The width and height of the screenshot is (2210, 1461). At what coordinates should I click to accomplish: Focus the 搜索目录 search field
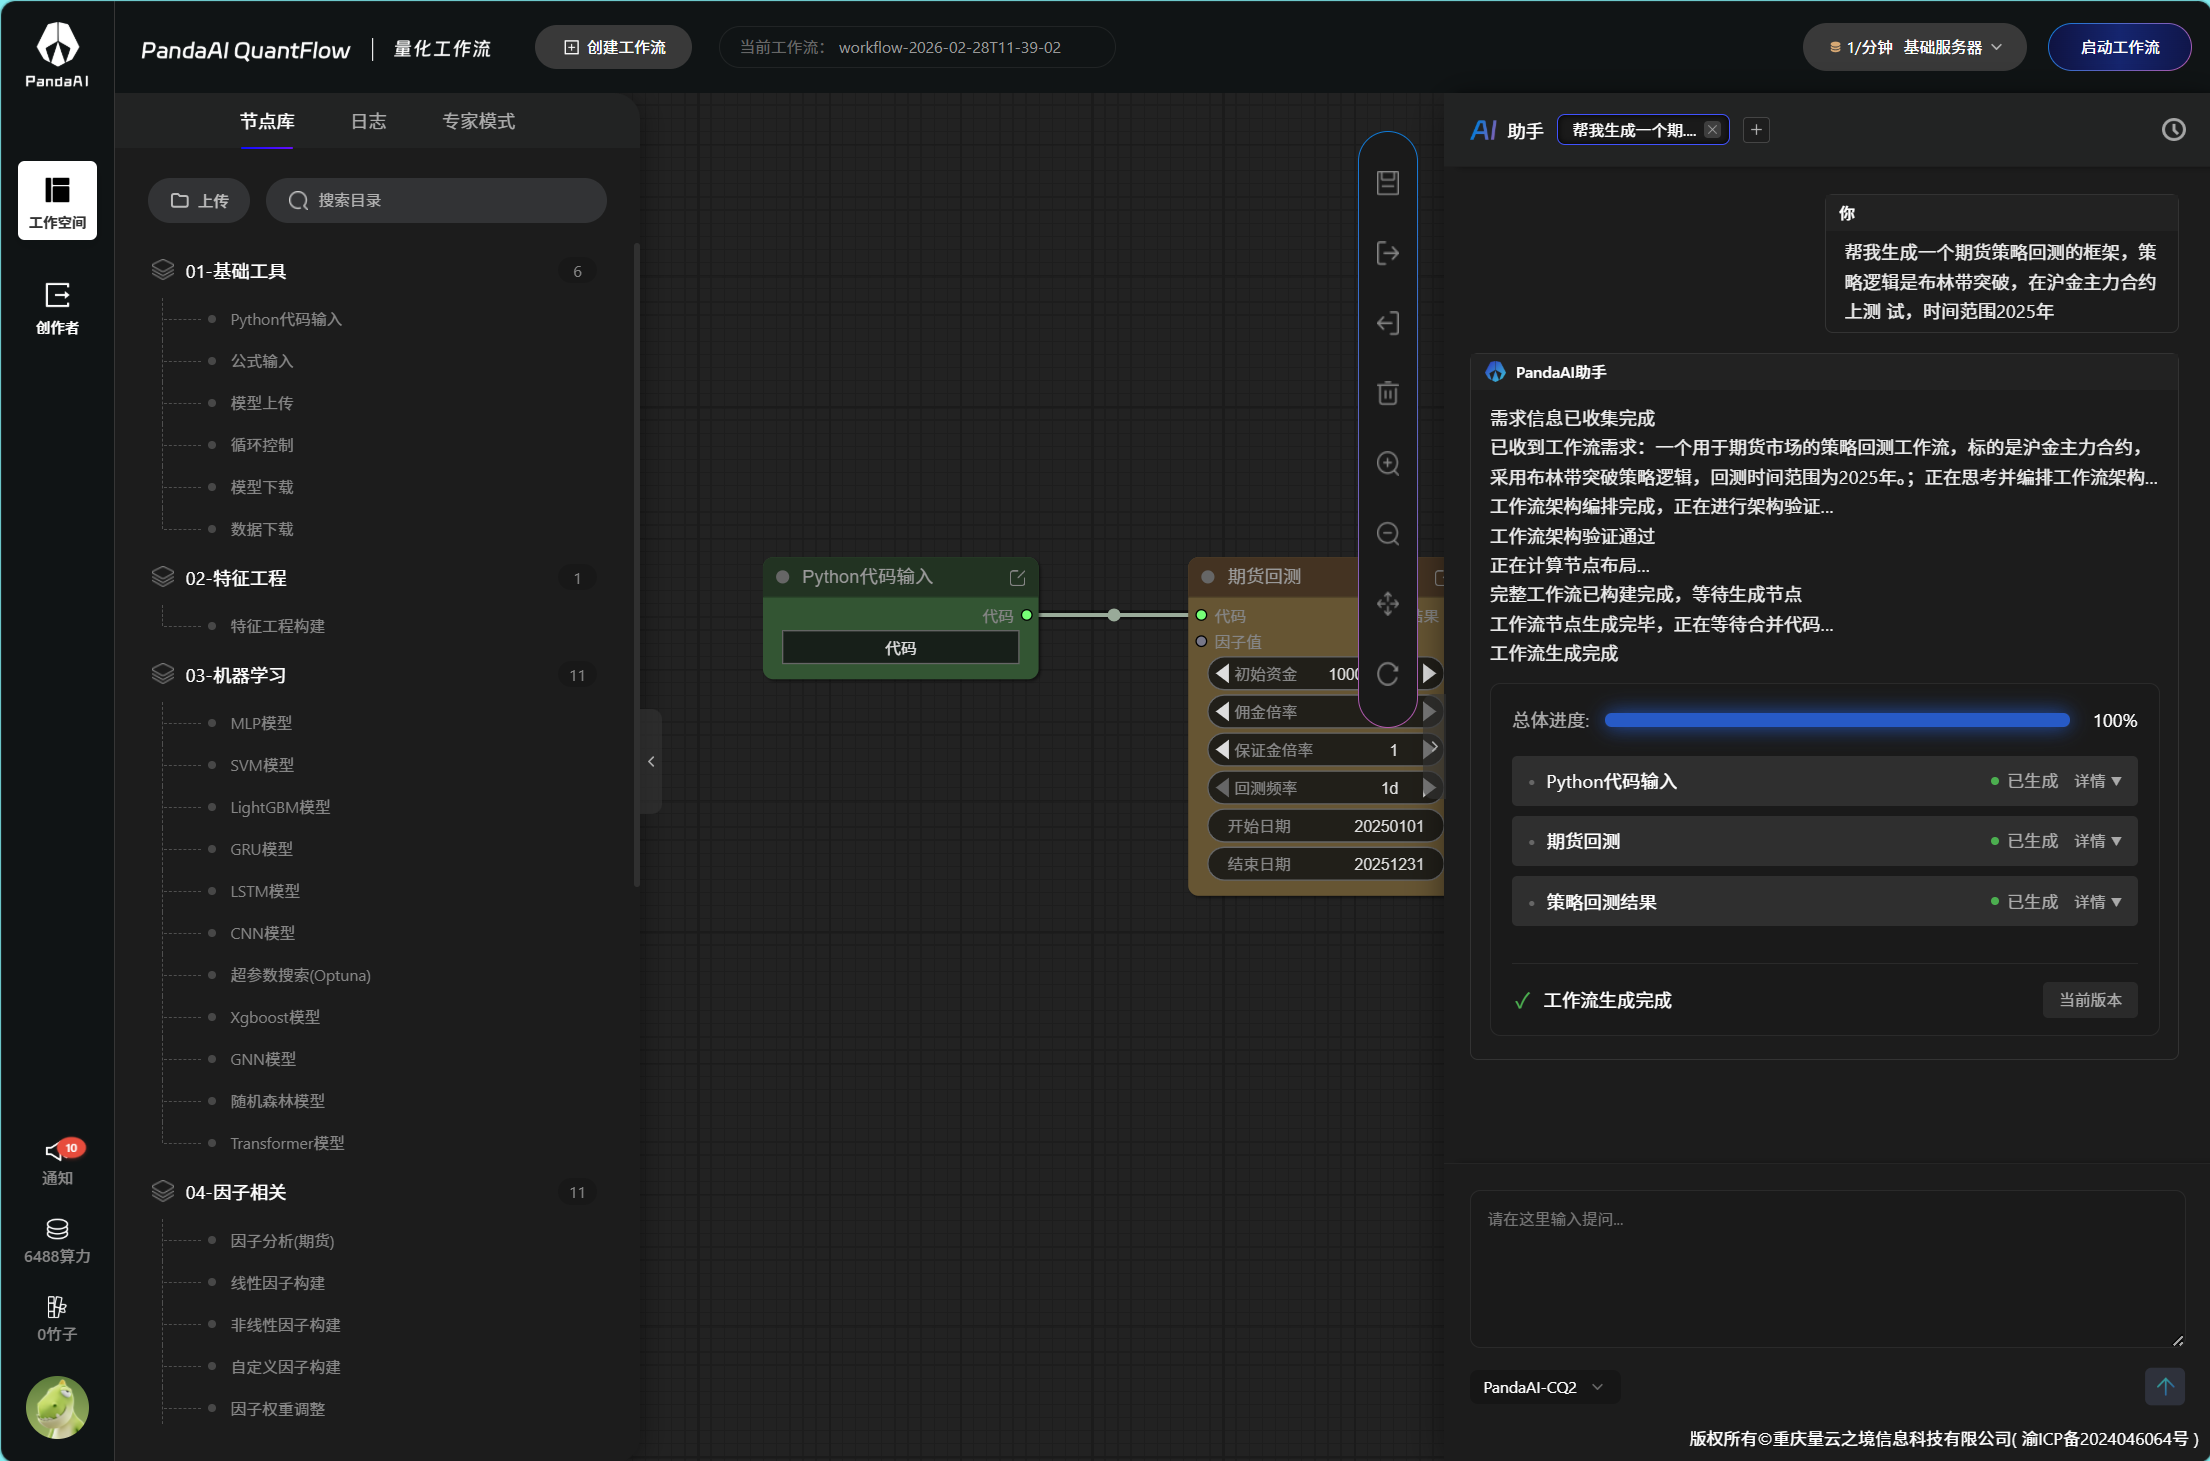click(x=436, y=201)
